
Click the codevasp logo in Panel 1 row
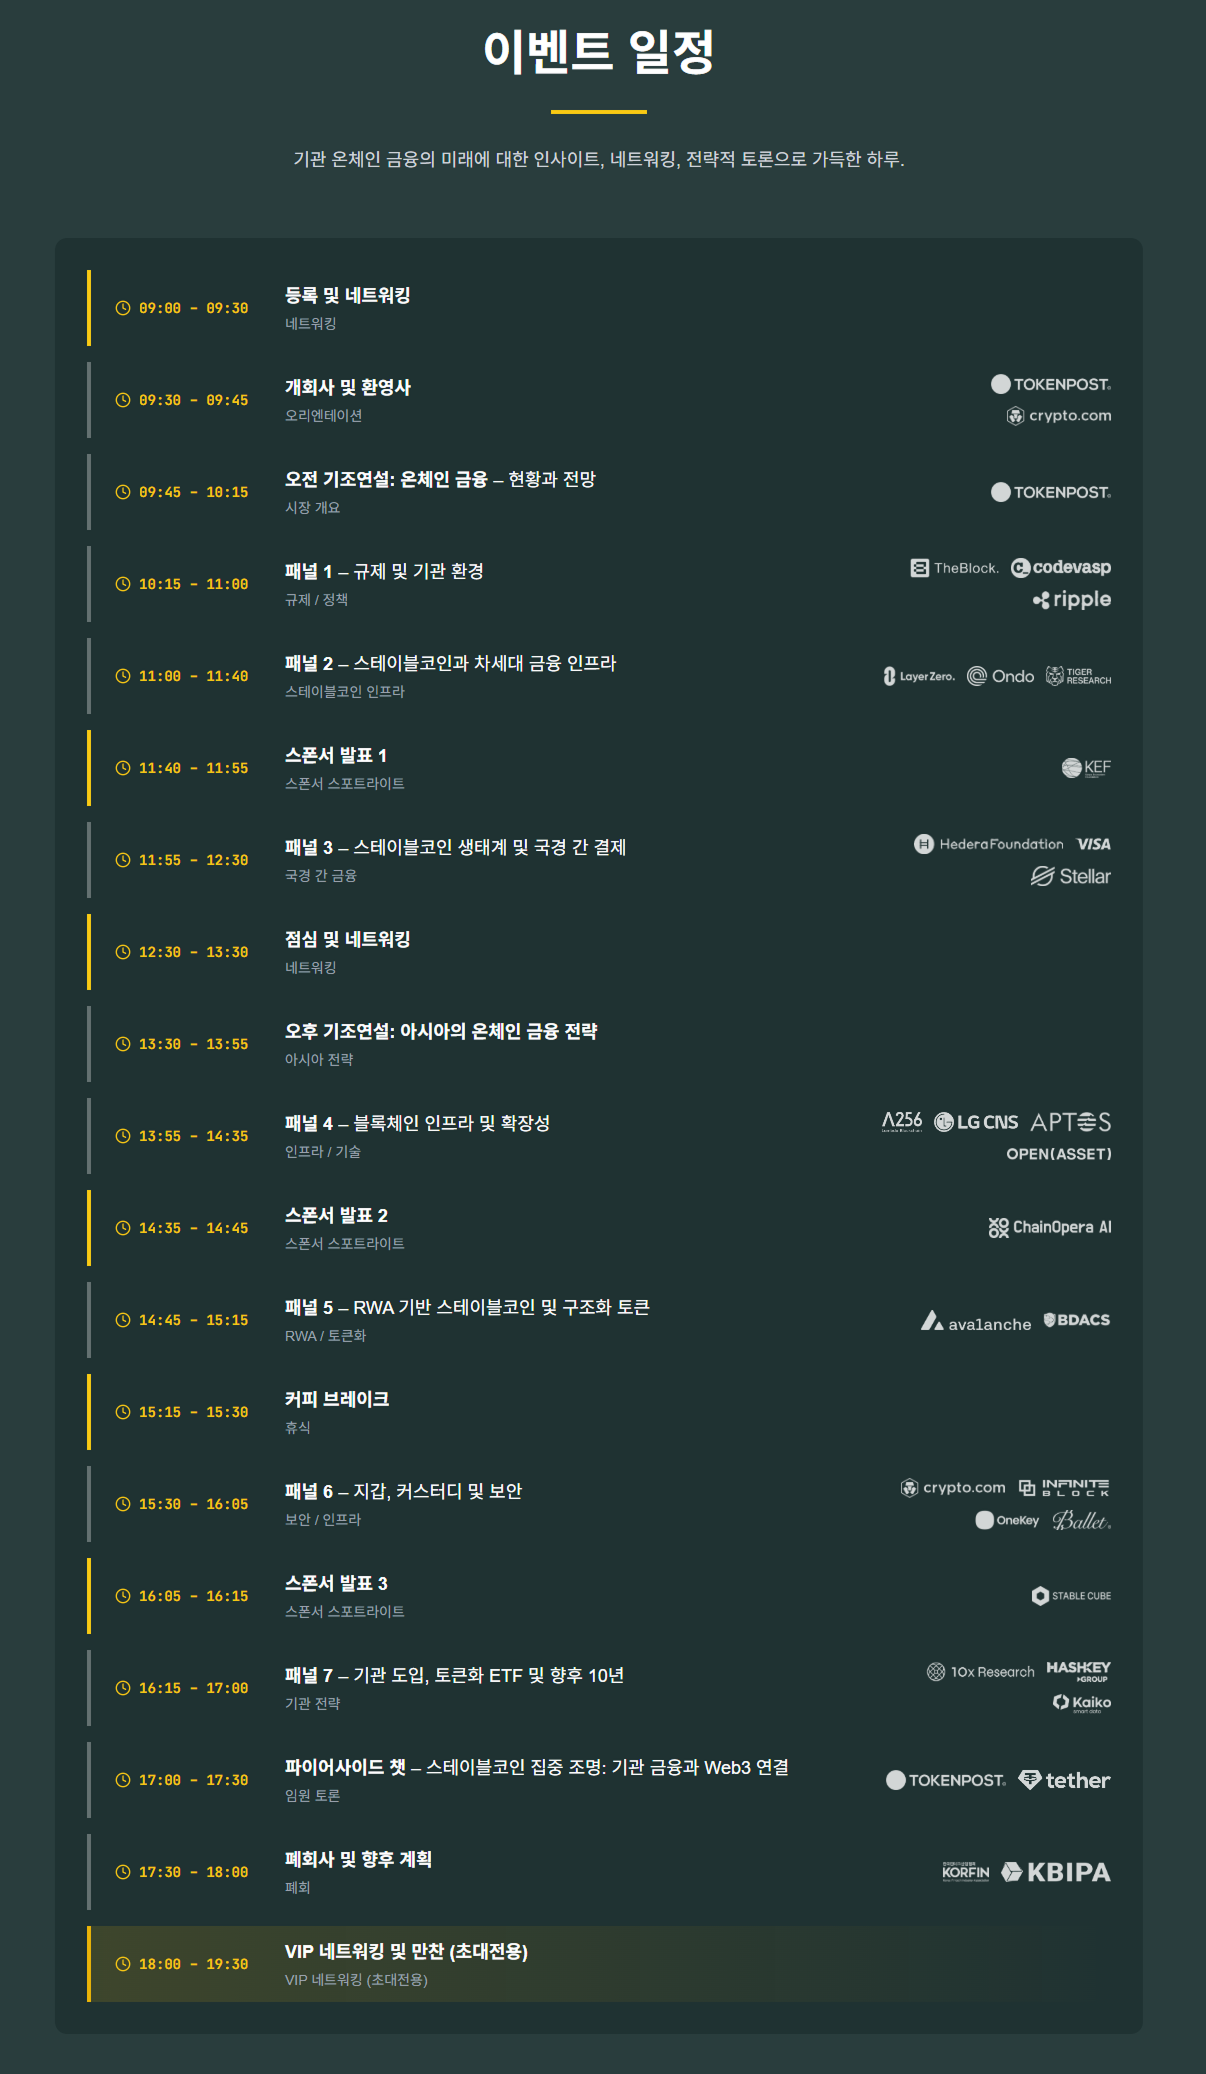coord(1061,568)
